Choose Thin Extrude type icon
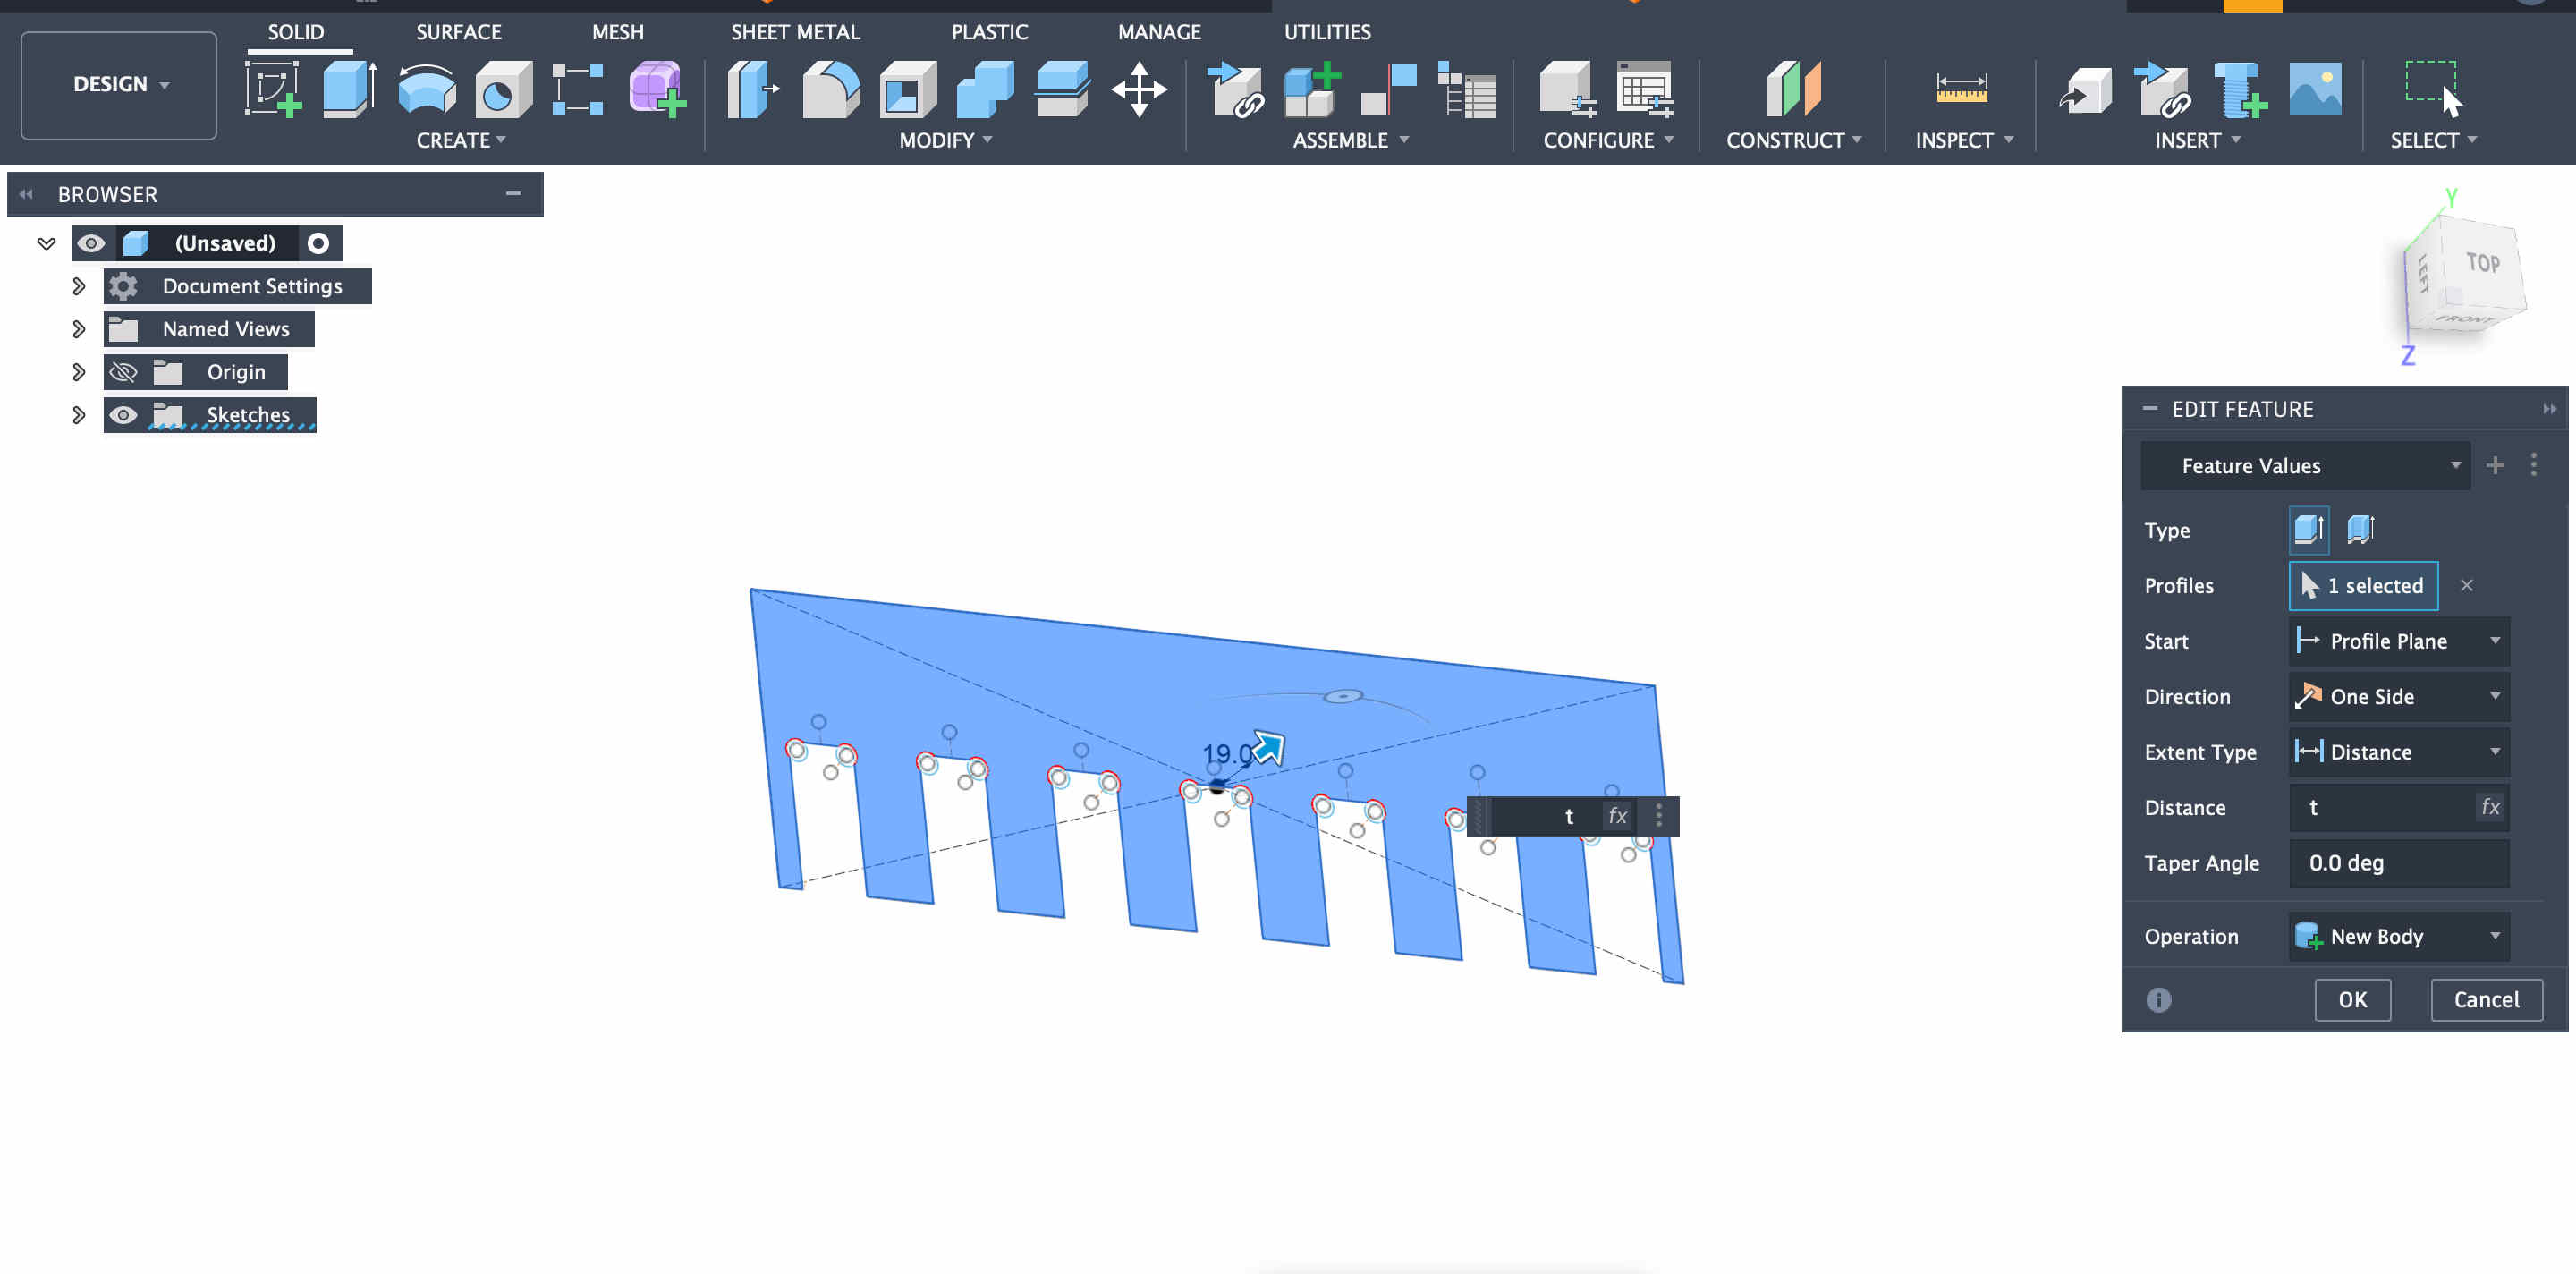 (x=2360, y=529)
